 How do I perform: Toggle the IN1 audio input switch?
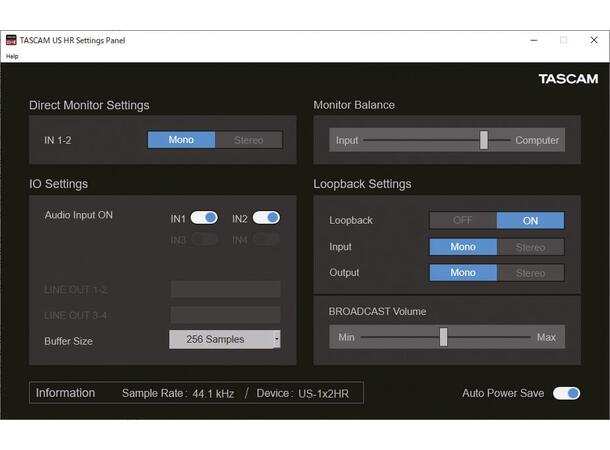click(204, 218)
